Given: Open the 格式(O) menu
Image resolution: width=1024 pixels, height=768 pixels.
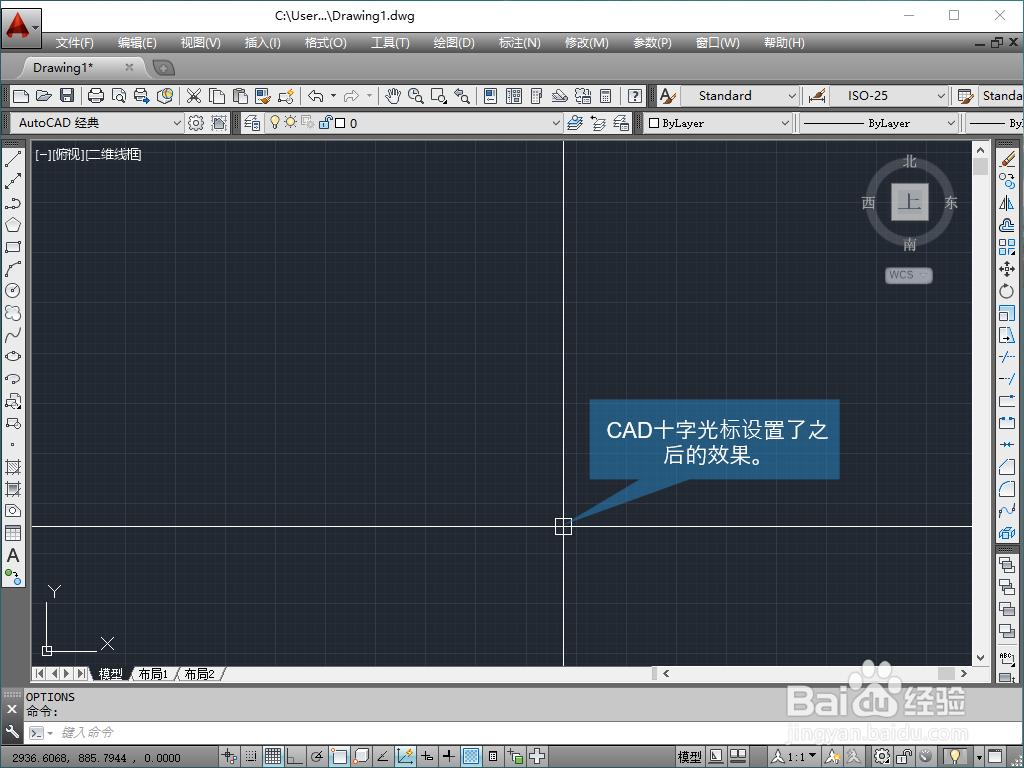Looking at the screenshot, I should (x=325, y=43).
